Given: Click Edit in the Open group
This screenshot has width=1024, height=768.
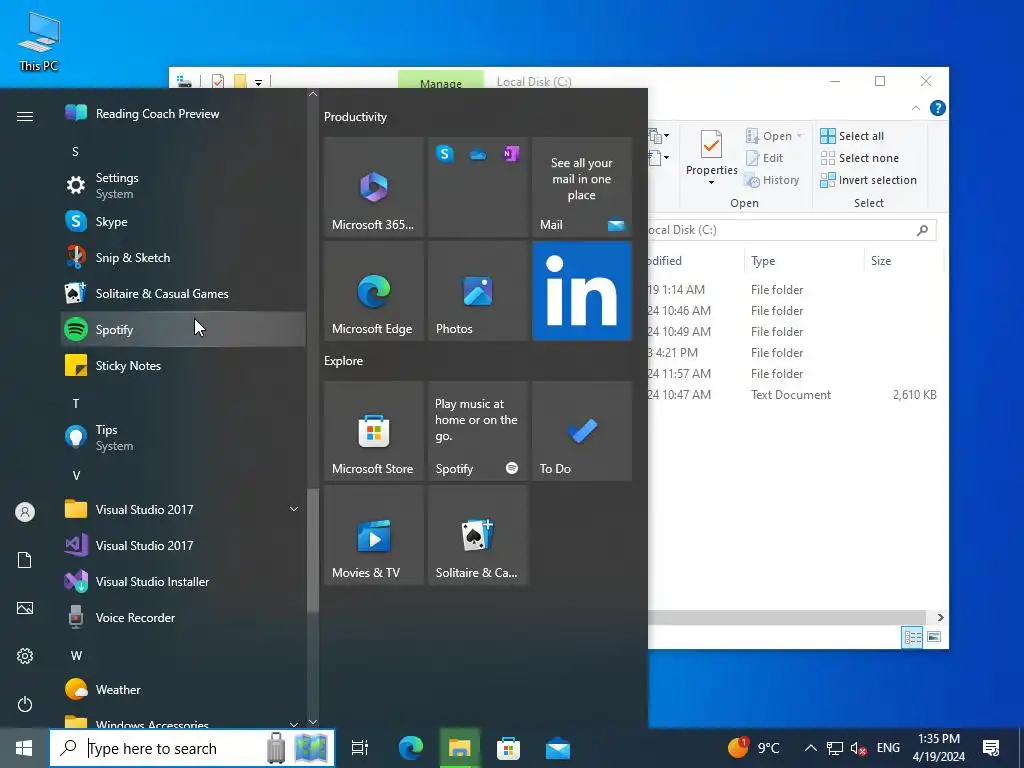Looking at the screenshot, I should 765,158.
